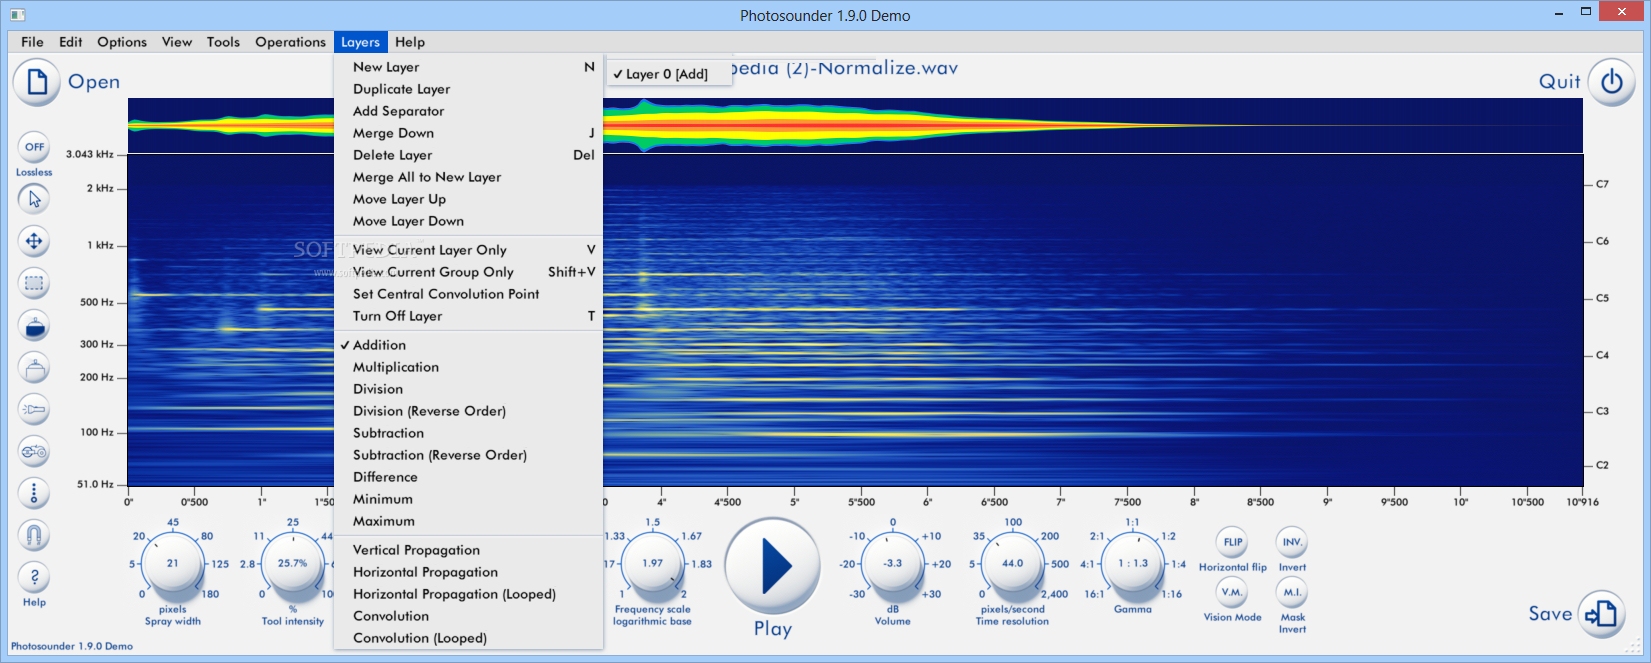
Task: Choose Subtraction (Reverse Order) mode
Action: (468, 455)
